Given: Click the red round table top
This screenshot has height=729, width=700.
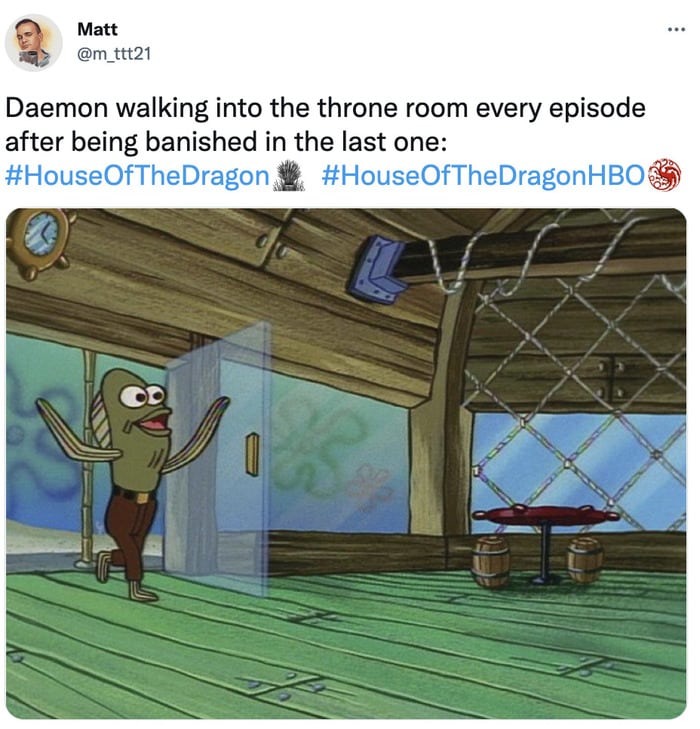Looking at the screenshot, I should tap(545, 514).
